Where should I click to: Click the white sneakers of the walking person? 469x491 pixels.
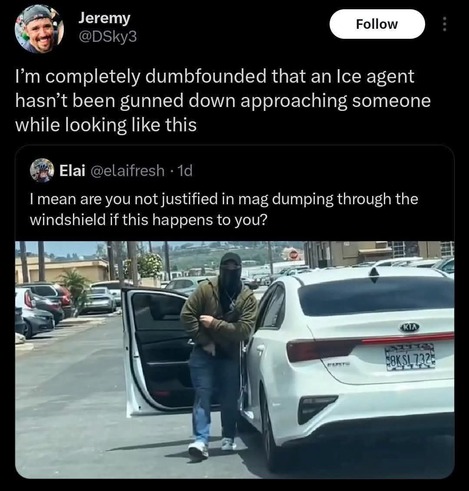(x=211, y=448)
